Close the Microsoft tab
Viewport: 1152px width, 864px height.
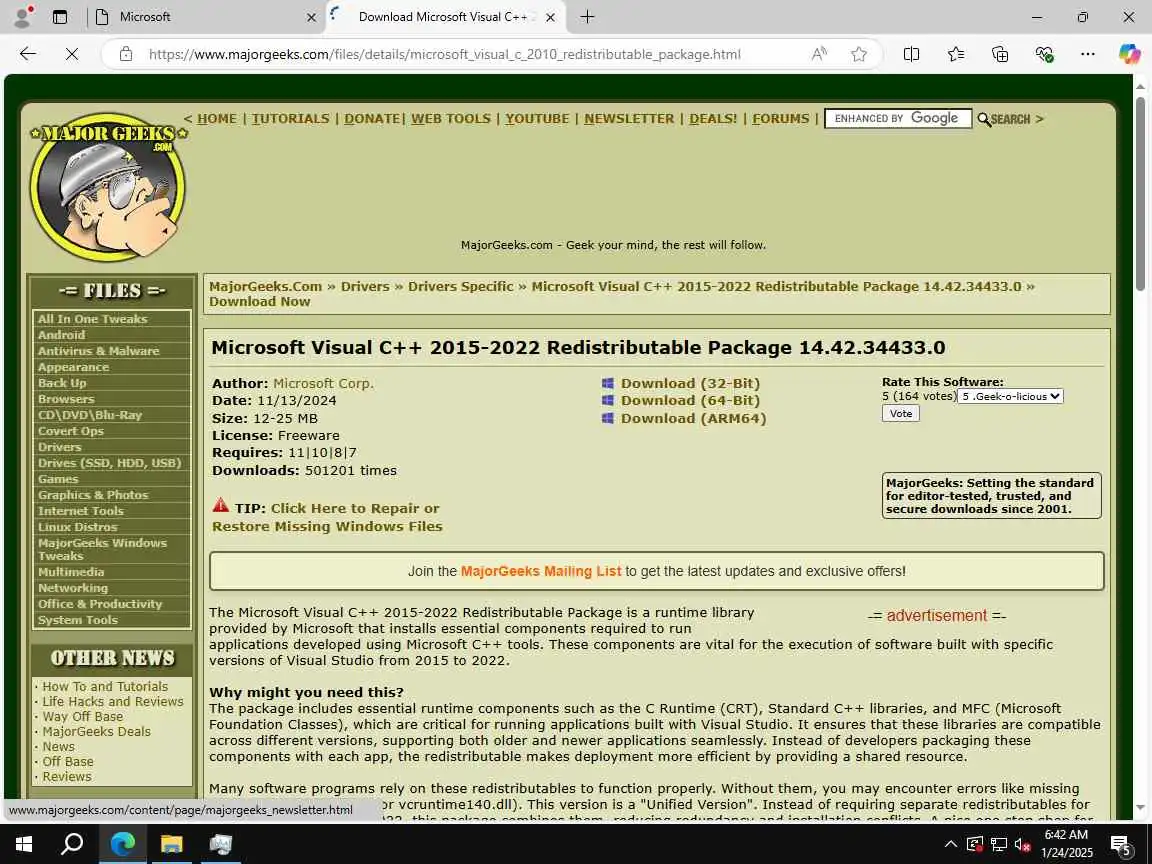[x=312, y=17]
